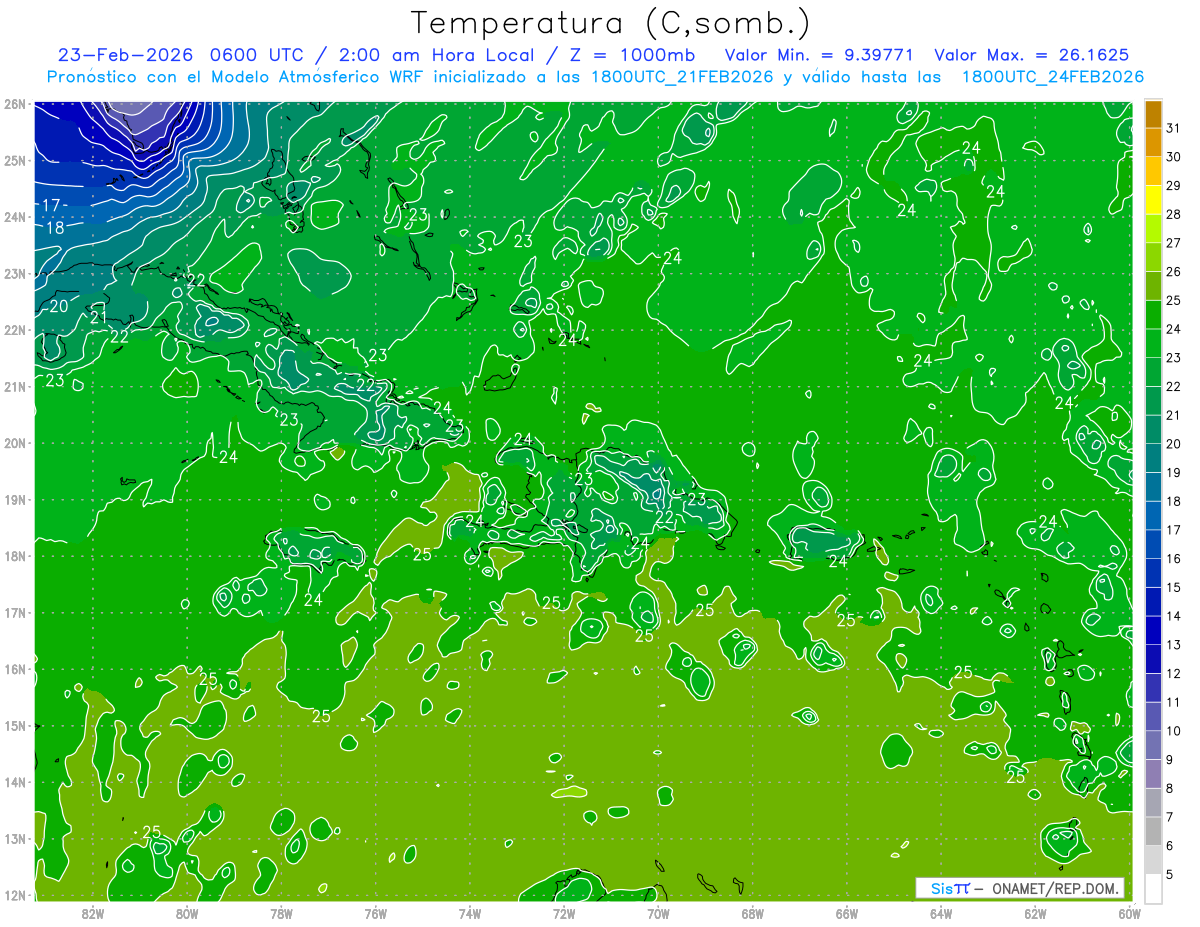Click the map contour label '20' near 22.5N
Image resolution: width=1200 pixels, height=927 pixels.
(x=60, y=306)
